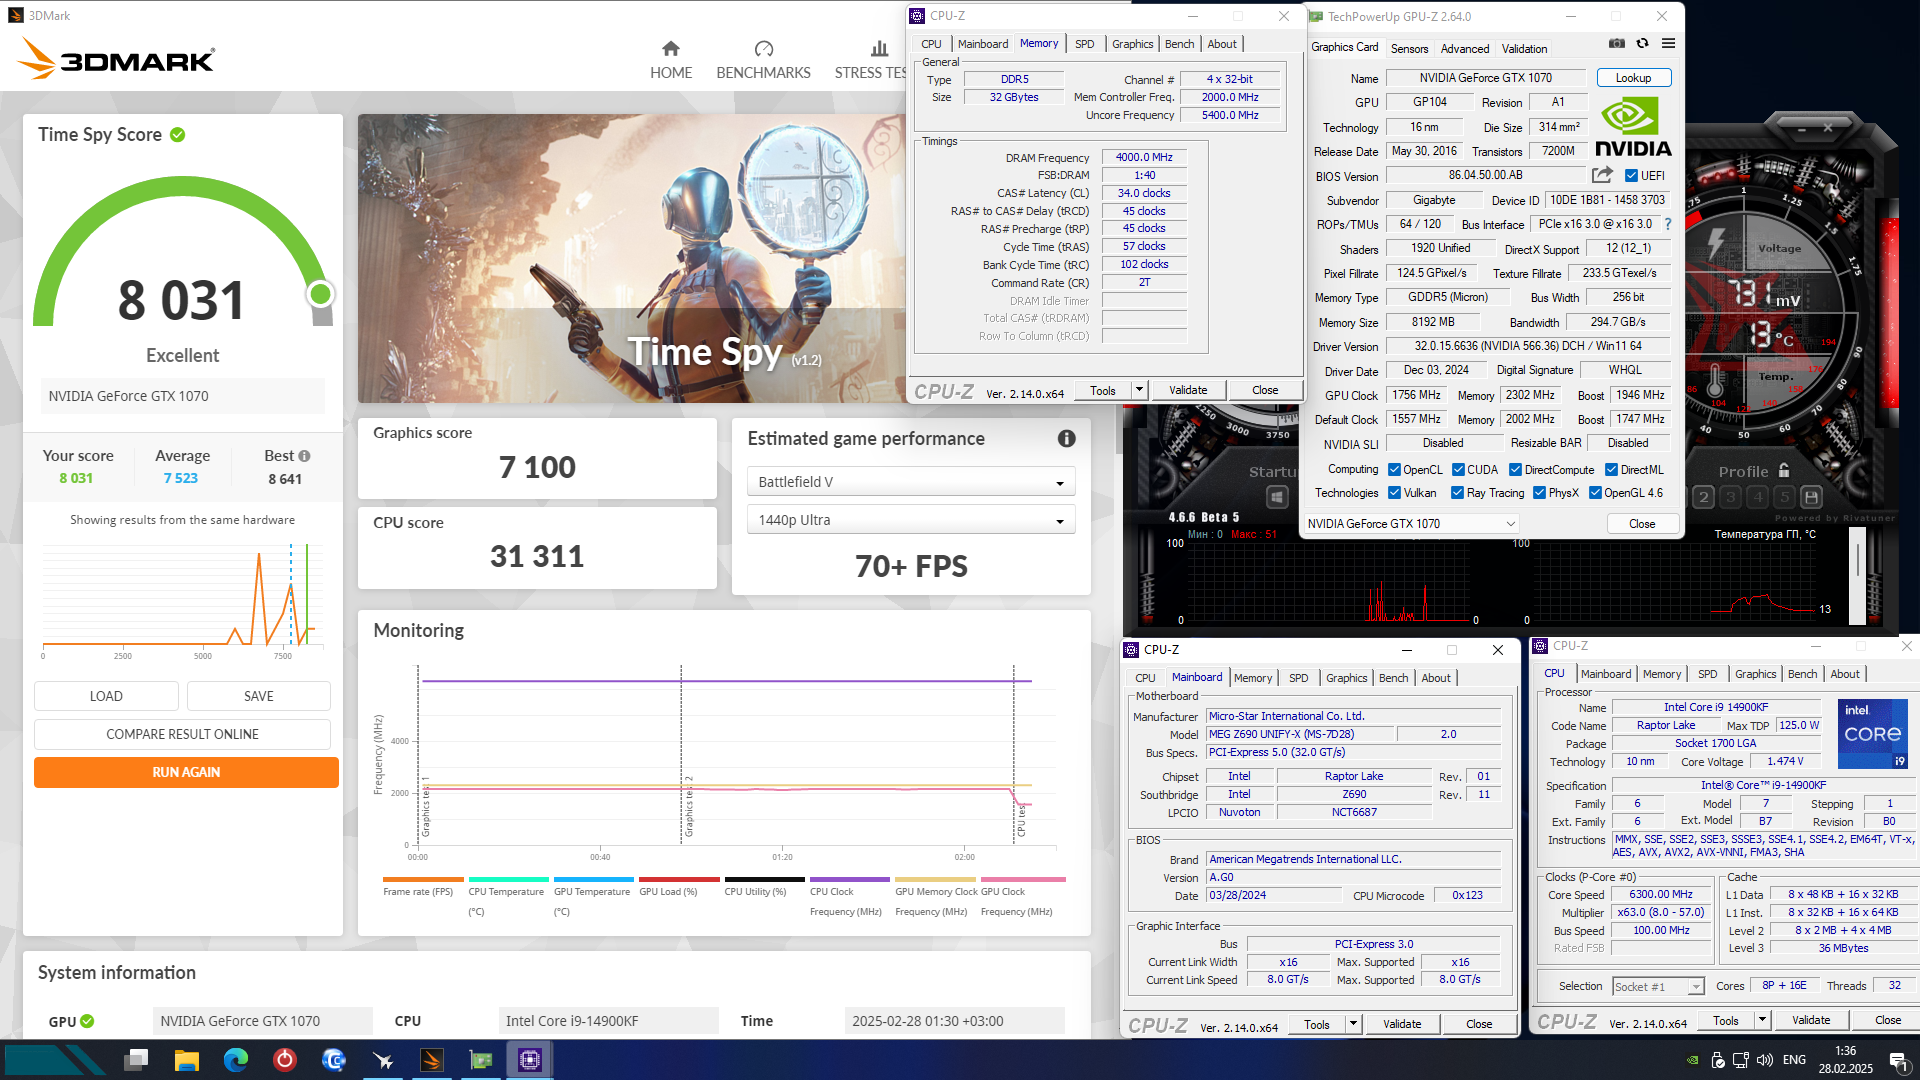Open Task View in the taskbar
Screen dimensions: 1920x1080
[137, 1059]
